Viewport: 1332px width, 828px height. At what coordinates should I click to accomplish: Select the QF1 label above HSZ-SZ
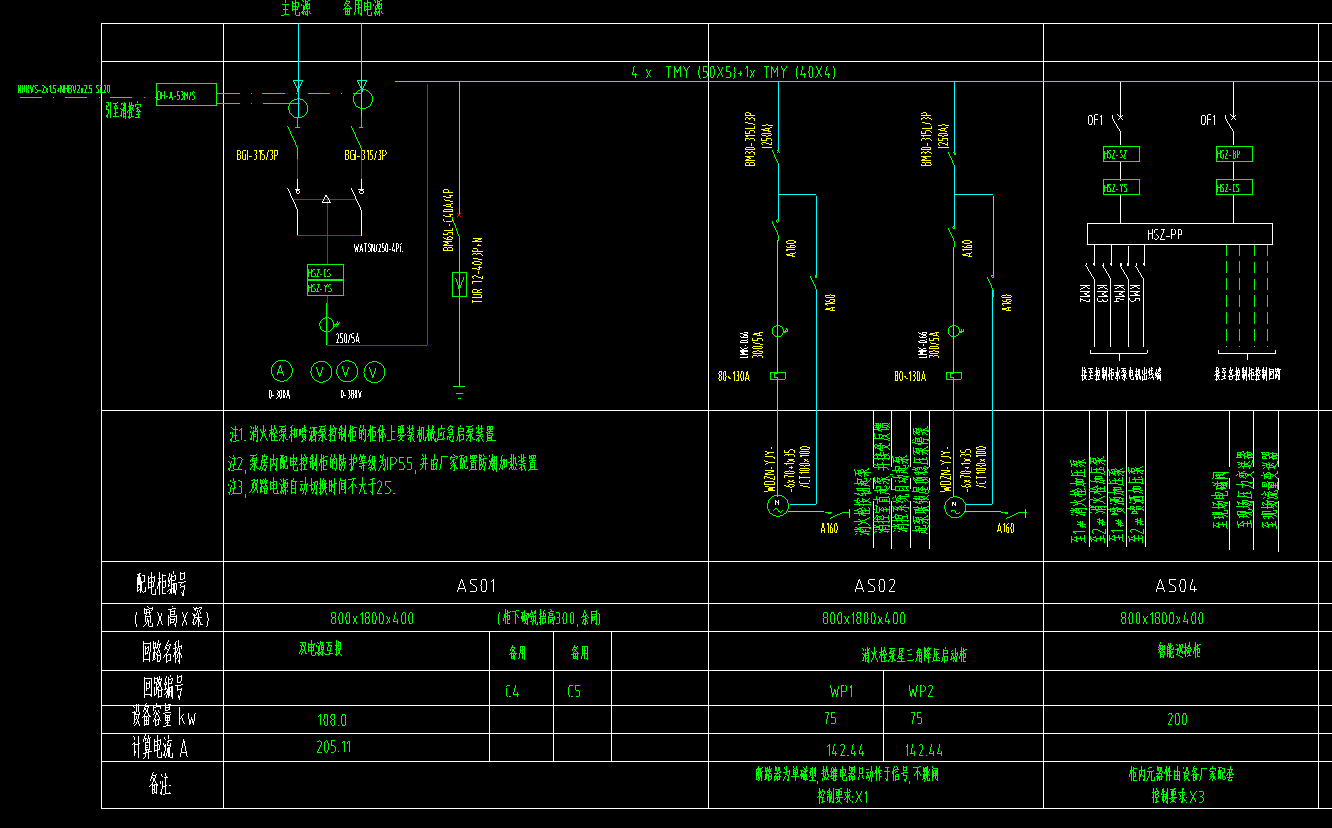pyautogui.click(x=1095, y=120)
